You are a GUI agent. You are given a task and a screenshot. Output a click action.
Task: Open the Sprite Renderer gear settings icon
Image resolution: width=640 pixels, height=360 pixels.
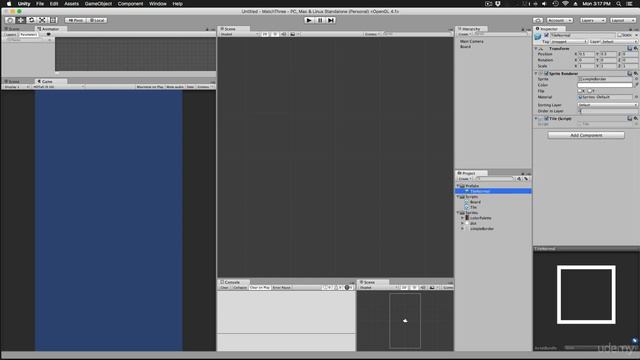pos(636,73)
